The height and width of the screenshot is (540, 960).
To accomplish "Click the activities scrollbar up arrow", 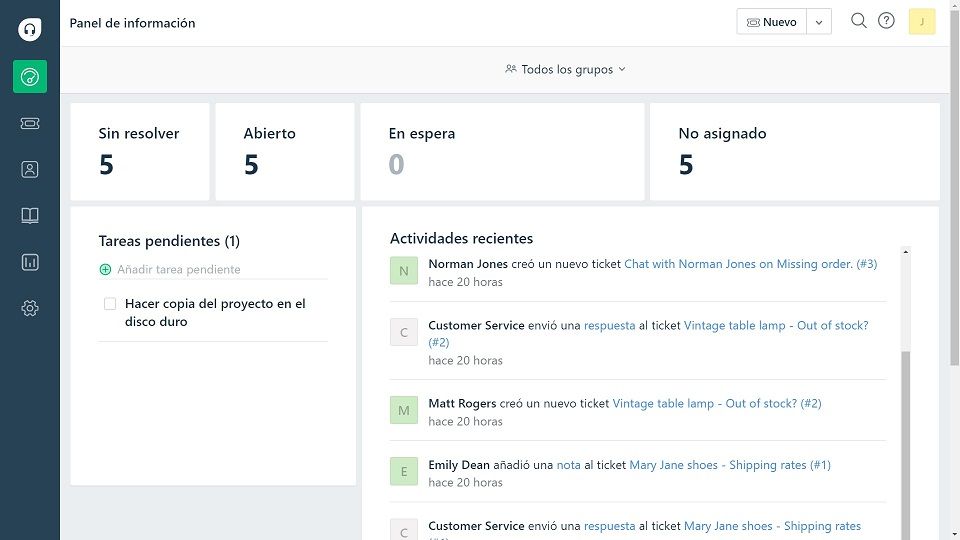I will (x=906, y=252).
